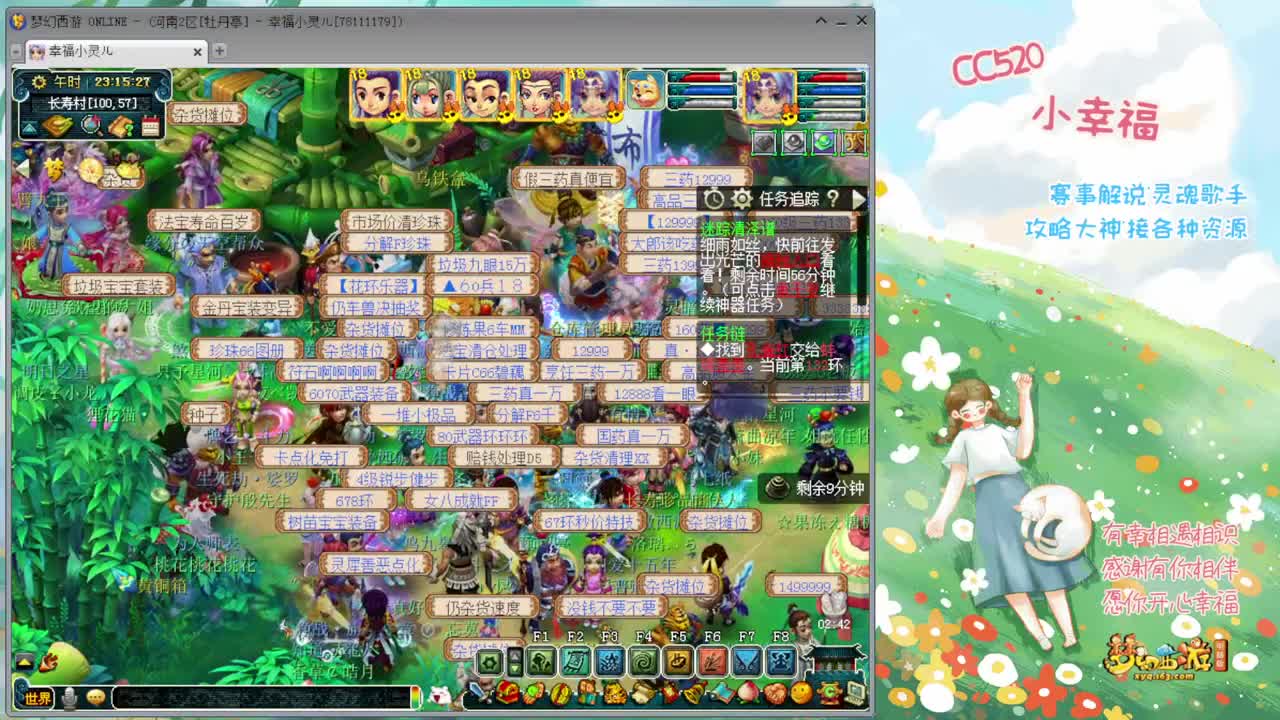The height and width of the screenshot is (720, 1280).
Task: Select the fourth team member portrait
Action: click(x=540, y=95)
